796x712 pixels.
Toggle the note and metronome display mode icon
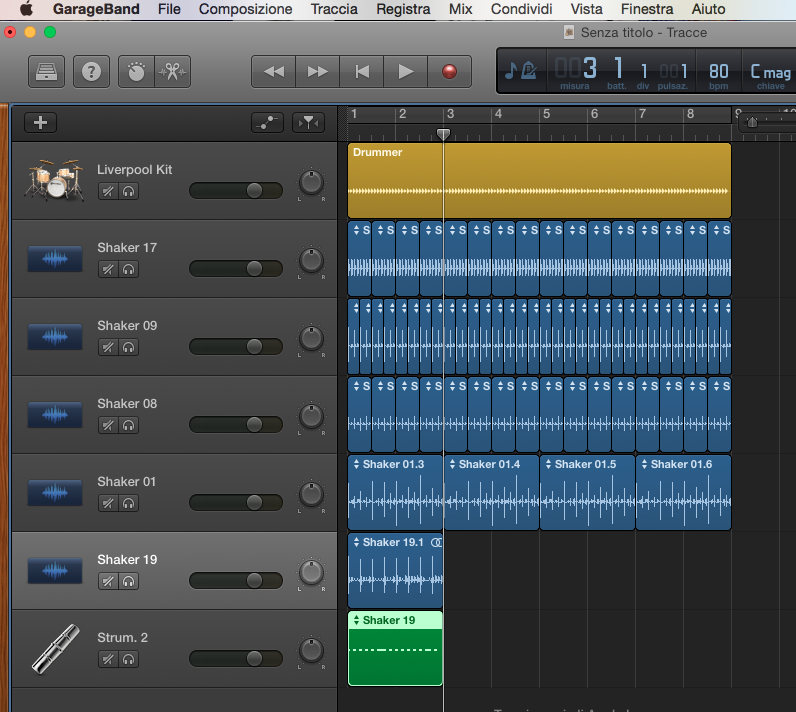click(521, 71)
